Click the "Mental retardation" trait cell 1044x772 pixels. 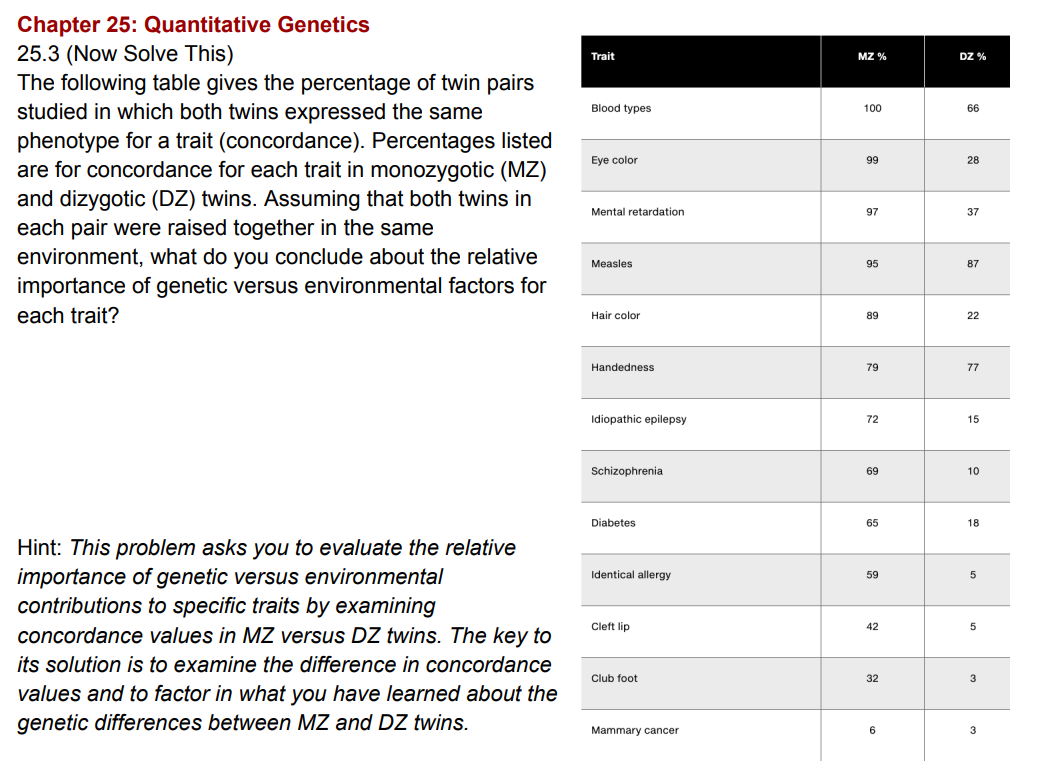click(638, 212)
